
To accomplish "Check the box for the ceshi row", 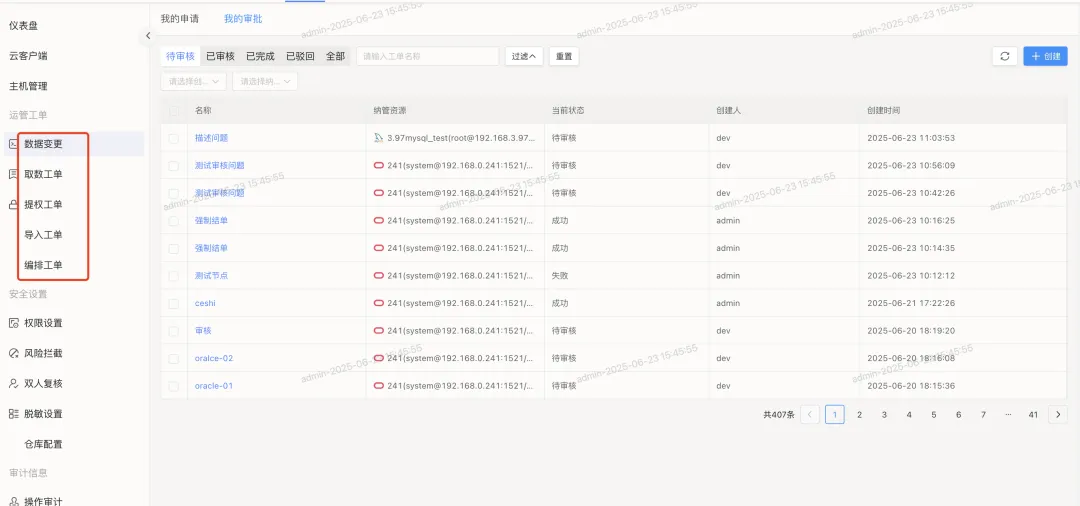I will tap(174, 303).
